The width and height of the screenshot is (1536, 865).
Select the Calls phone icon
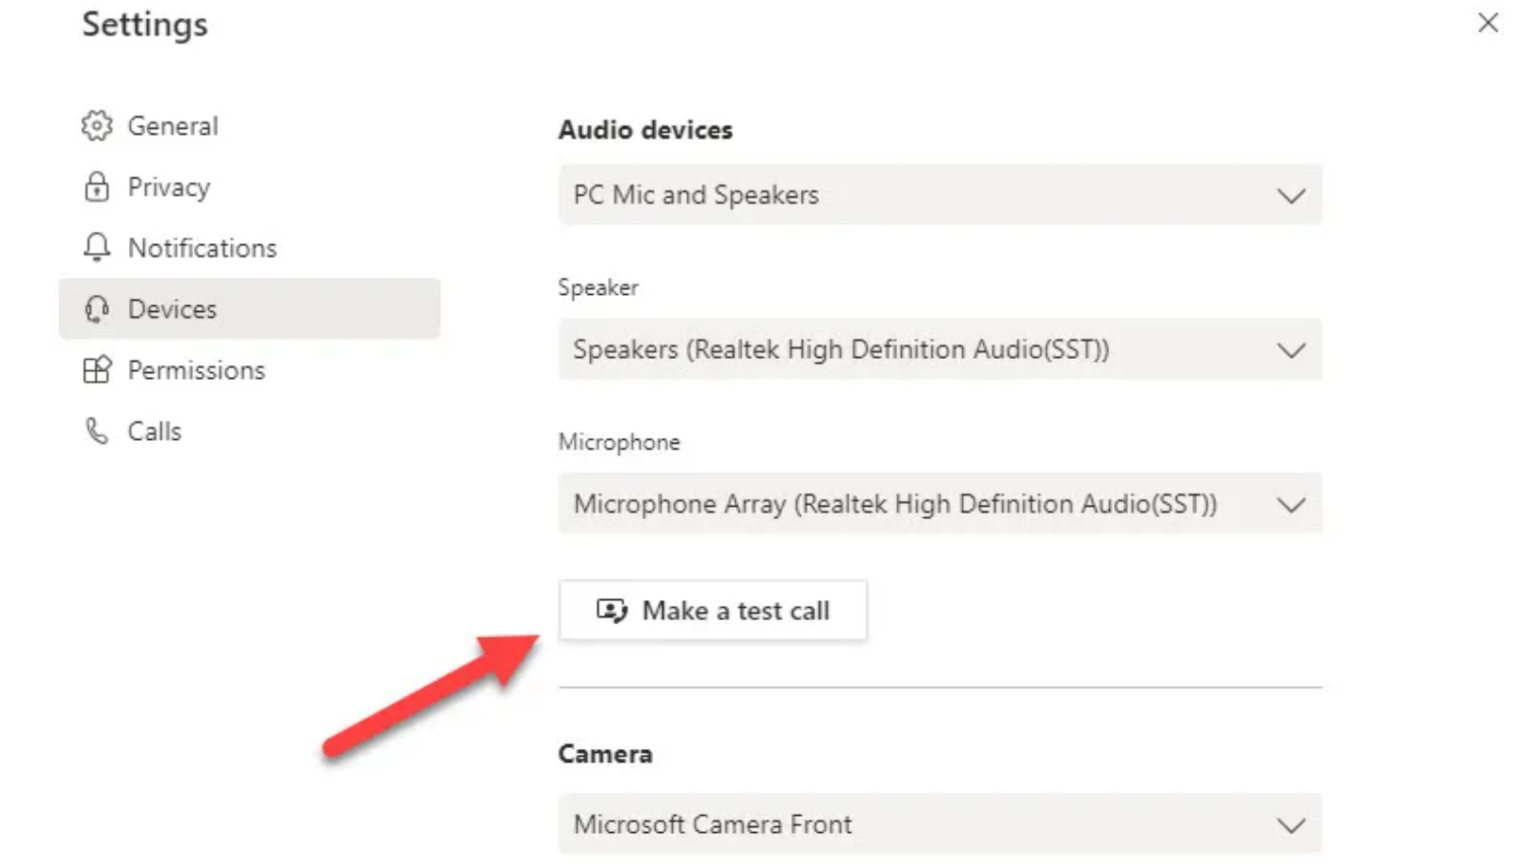pyautogui.click(x=96, y=431)
